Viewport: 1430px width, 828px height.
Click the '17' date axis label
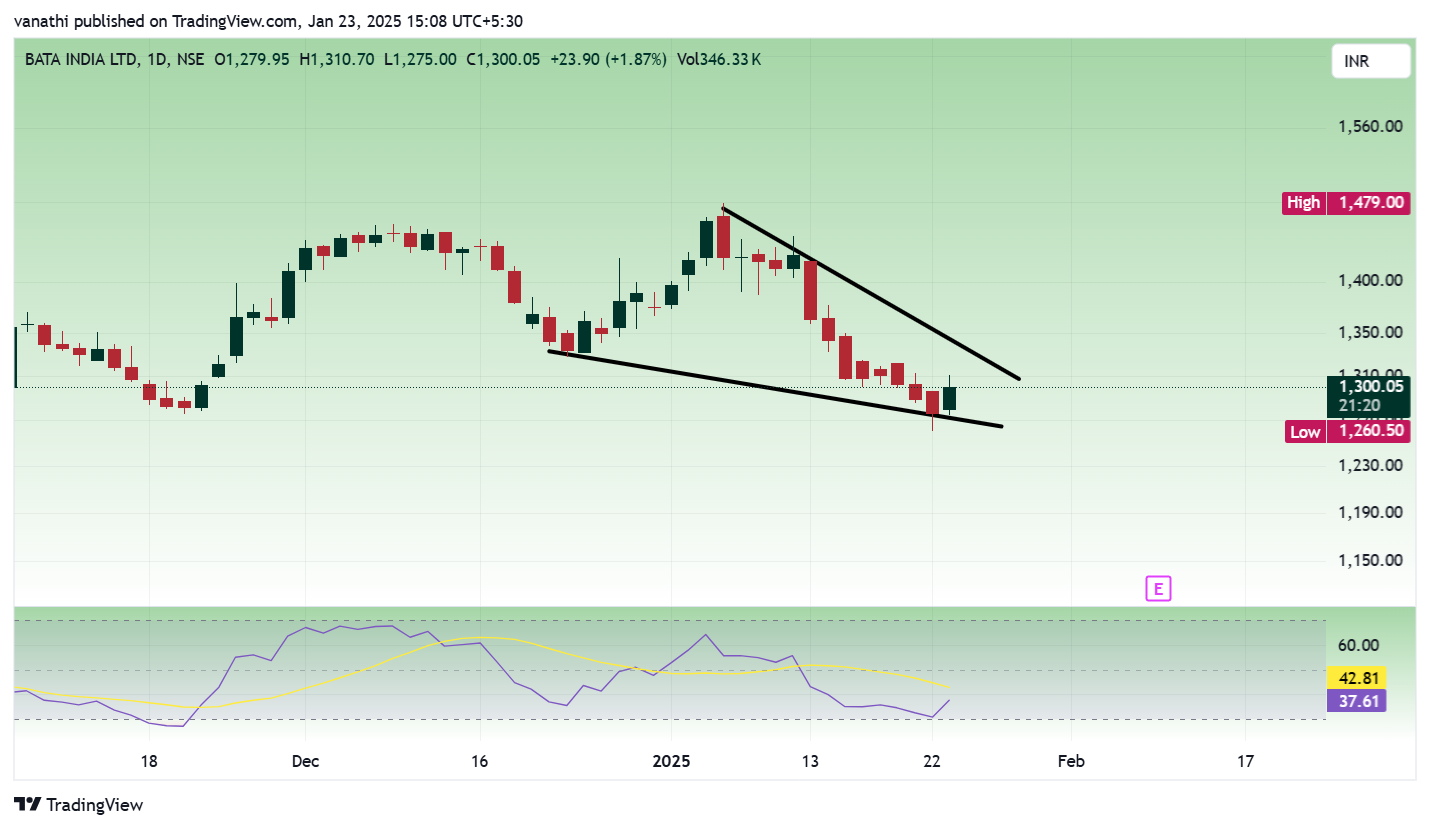1246,762
